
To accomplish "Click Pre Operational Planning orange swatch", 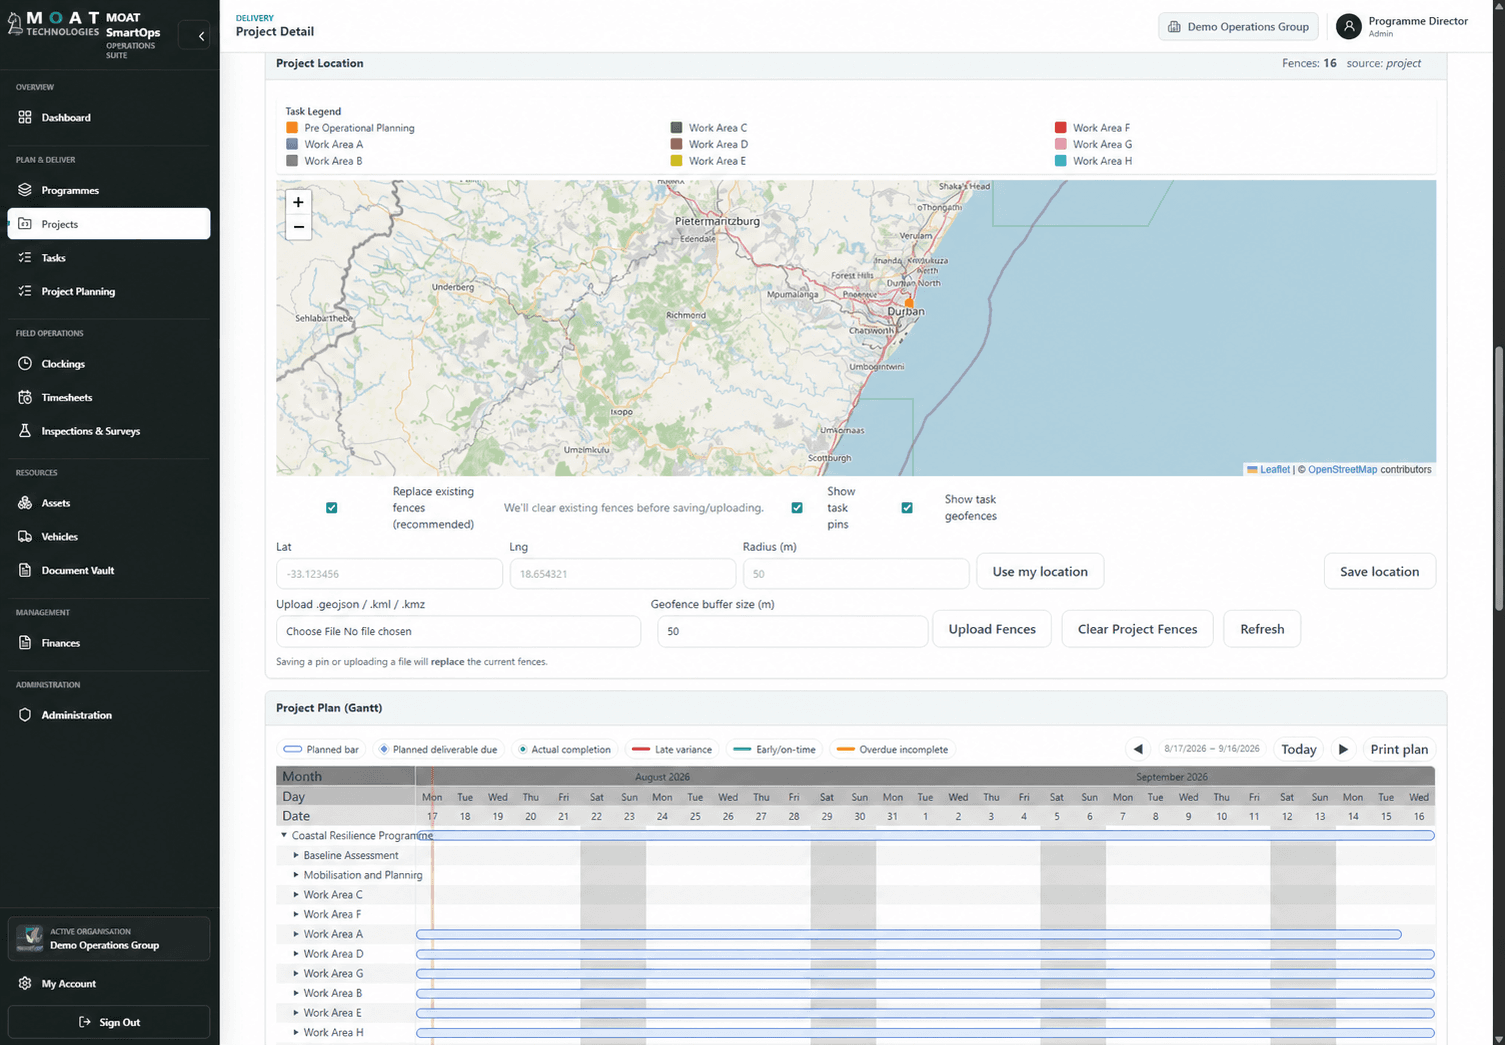I will coord(292,128).
